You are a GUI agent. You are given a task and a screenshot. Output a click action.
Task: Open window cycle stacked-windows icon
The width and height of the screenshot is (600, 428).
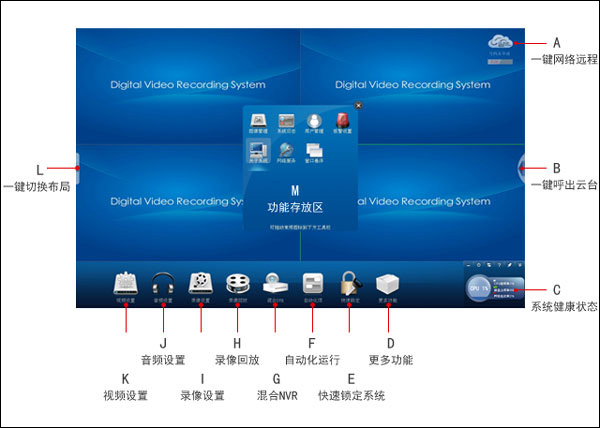tap(314, 150)
